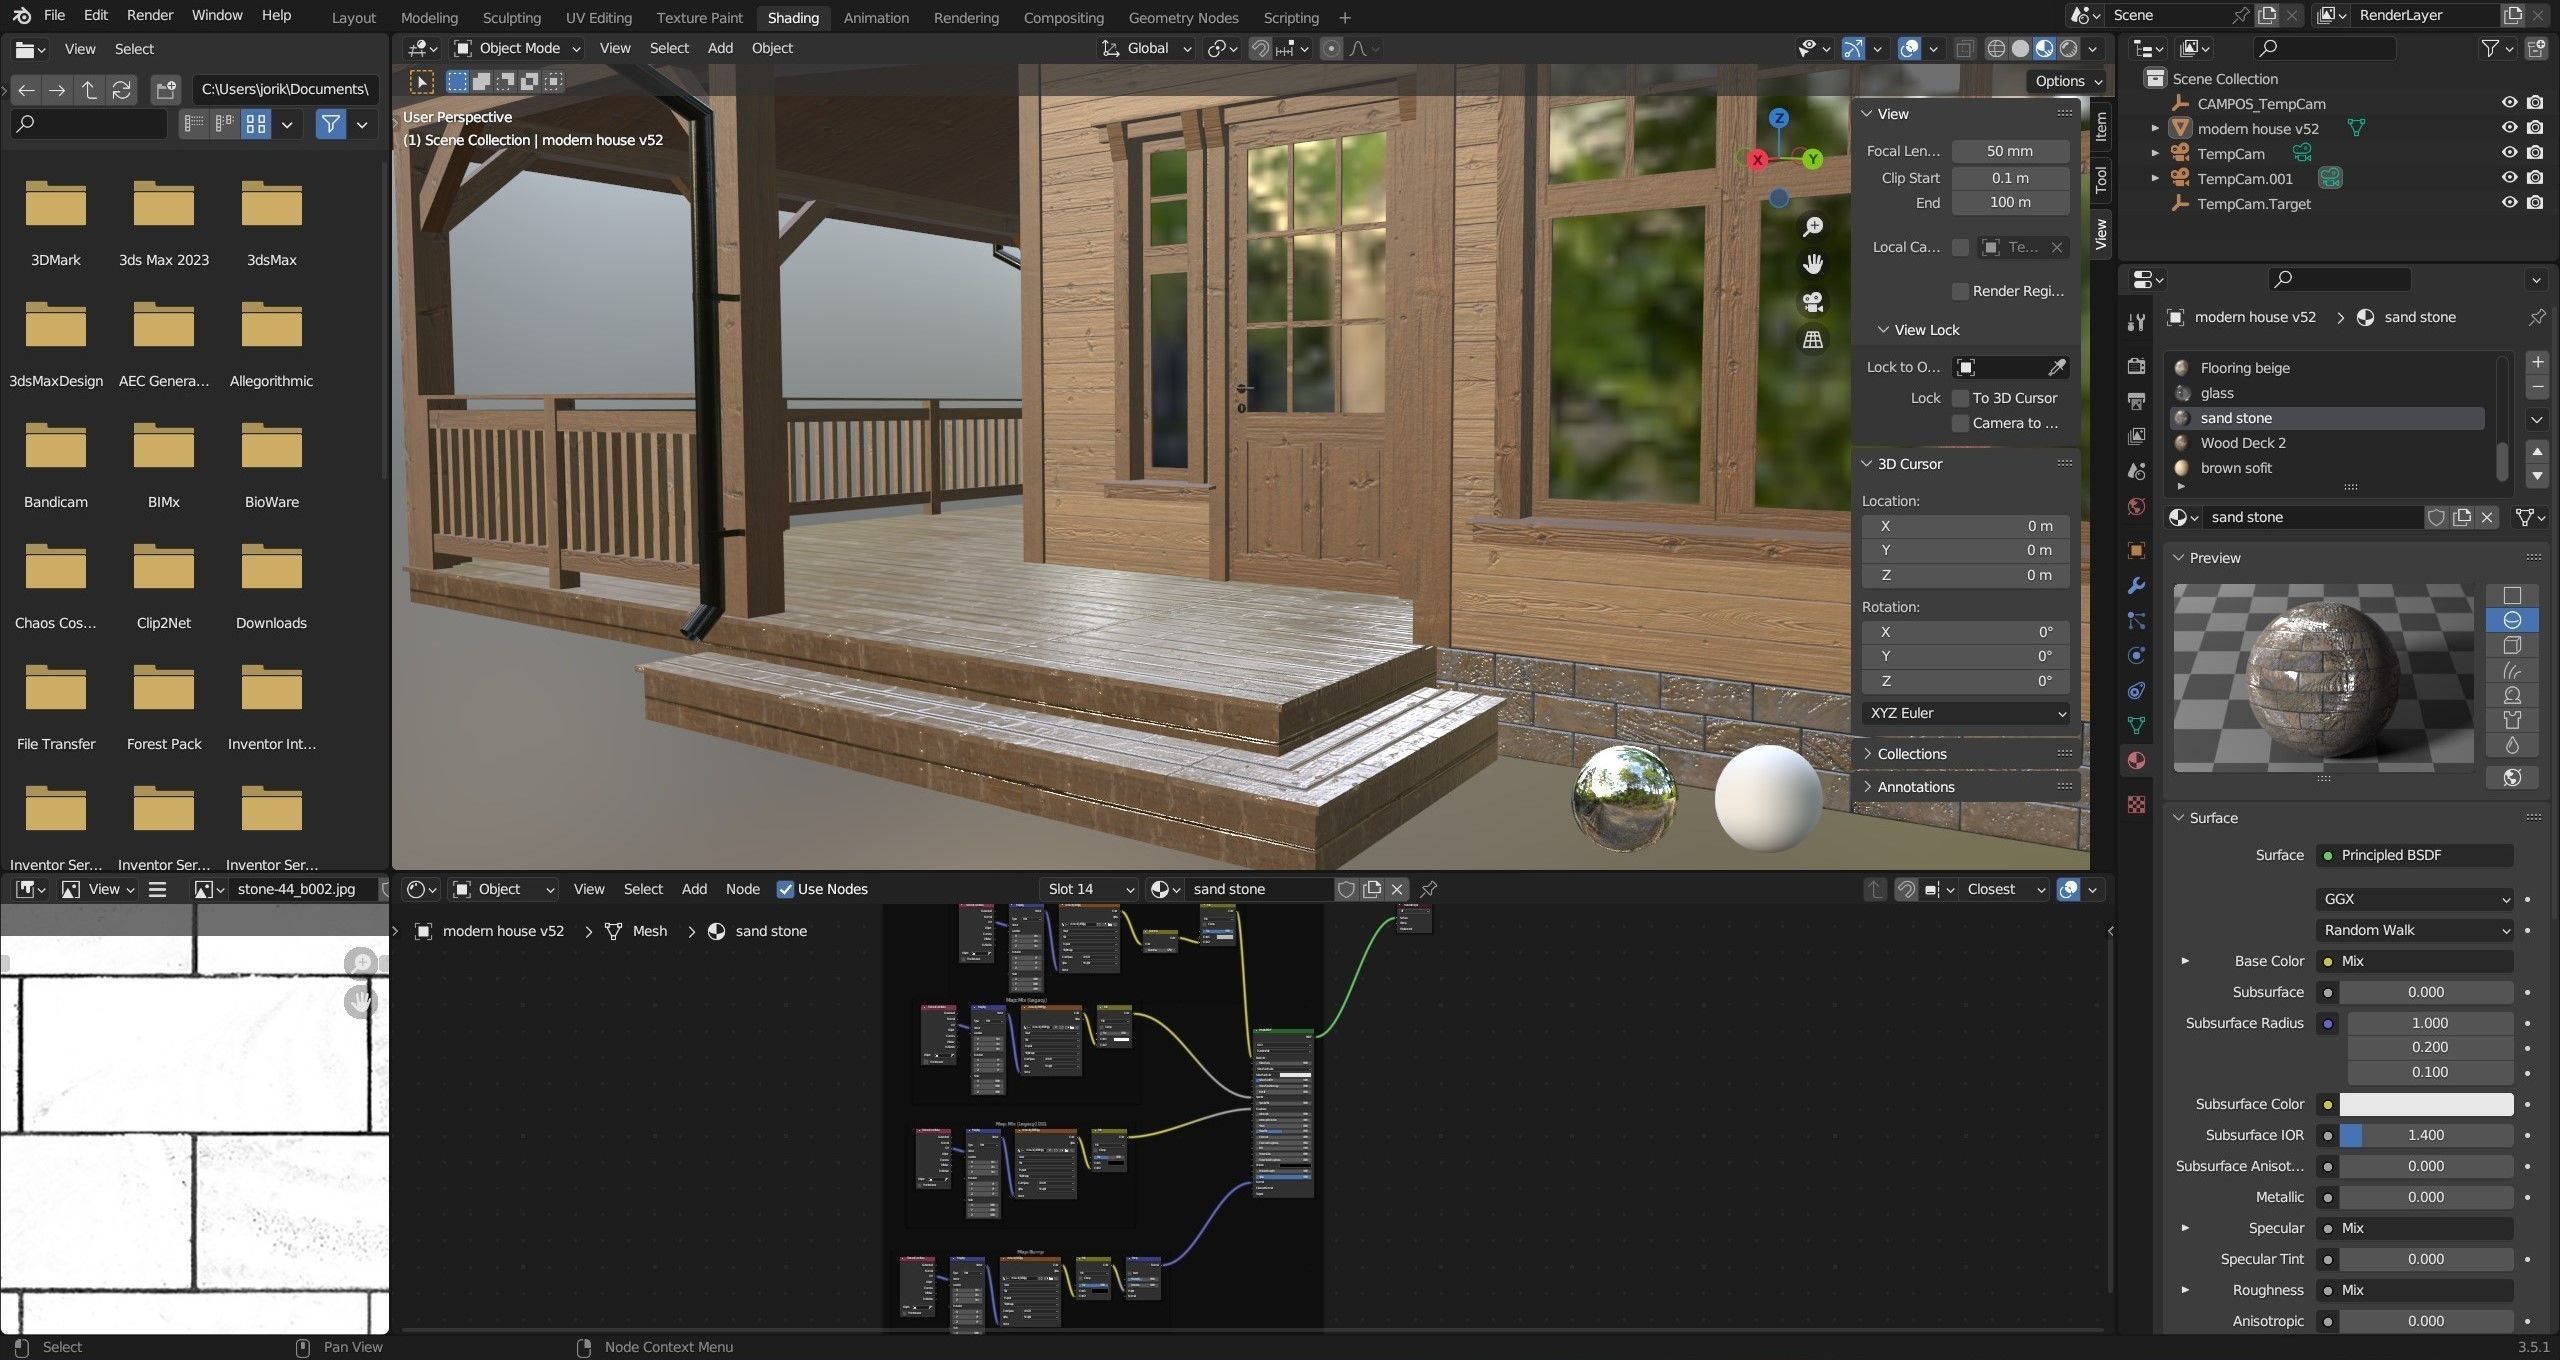Click Subsurface Color white swatch

click(x=2426, y=1104)
